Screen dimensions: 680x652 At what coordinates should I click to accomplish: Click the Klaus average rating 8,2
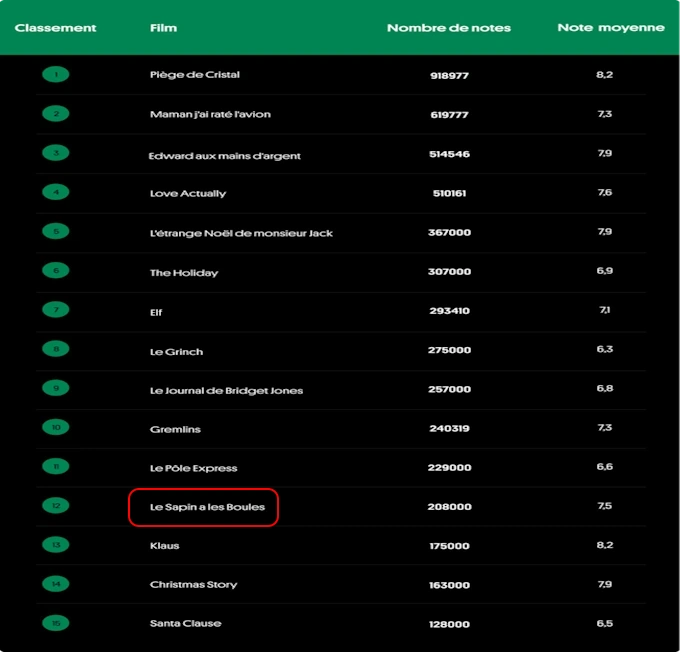[604, 545]
